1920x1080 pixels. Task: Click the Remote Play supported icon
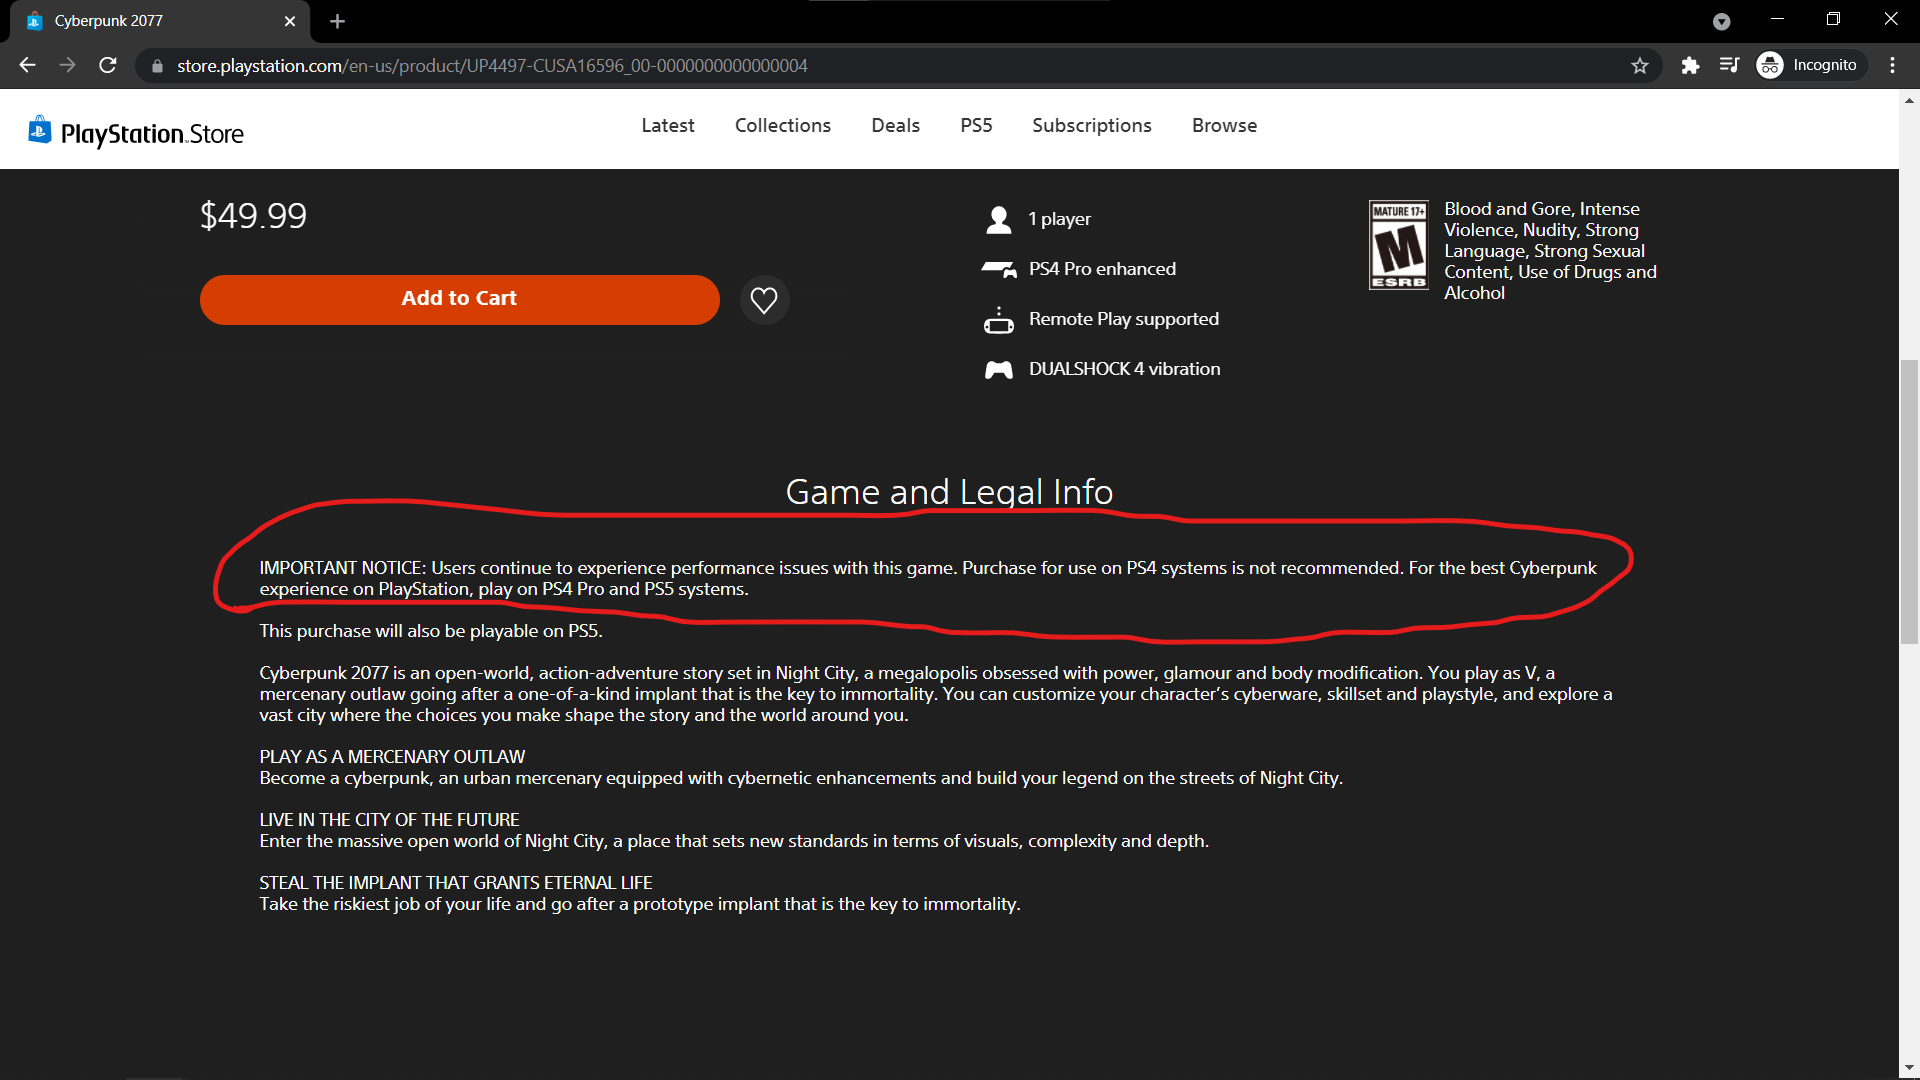pos(998,320)
